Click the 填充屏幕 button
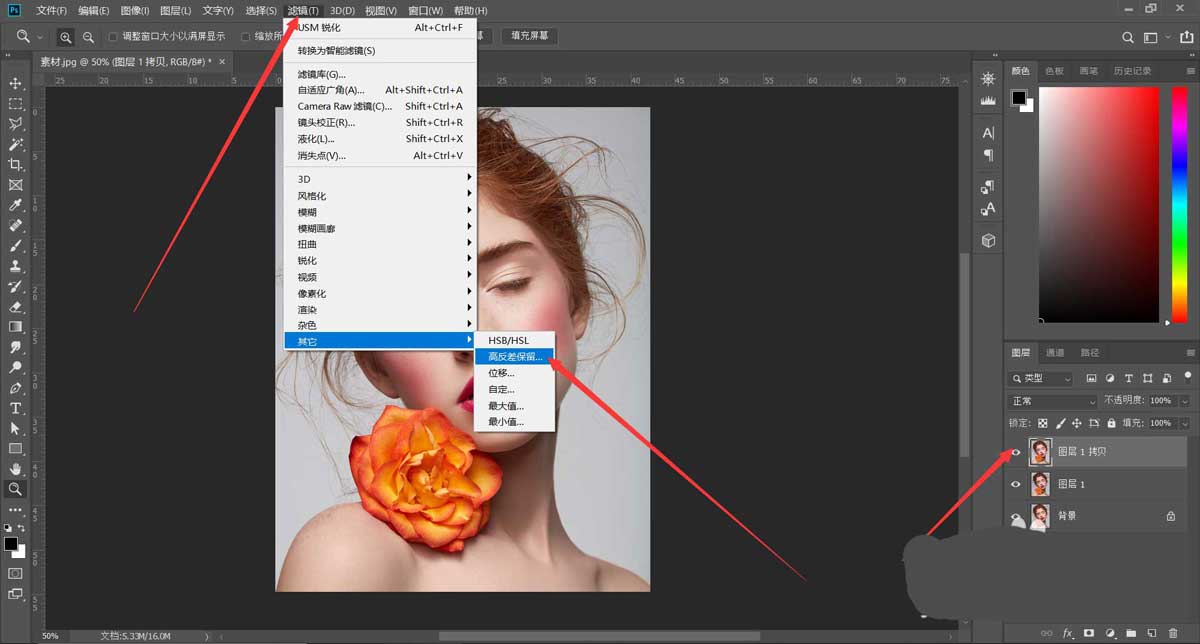This screenshot has height=644, width=1200. 530,35
